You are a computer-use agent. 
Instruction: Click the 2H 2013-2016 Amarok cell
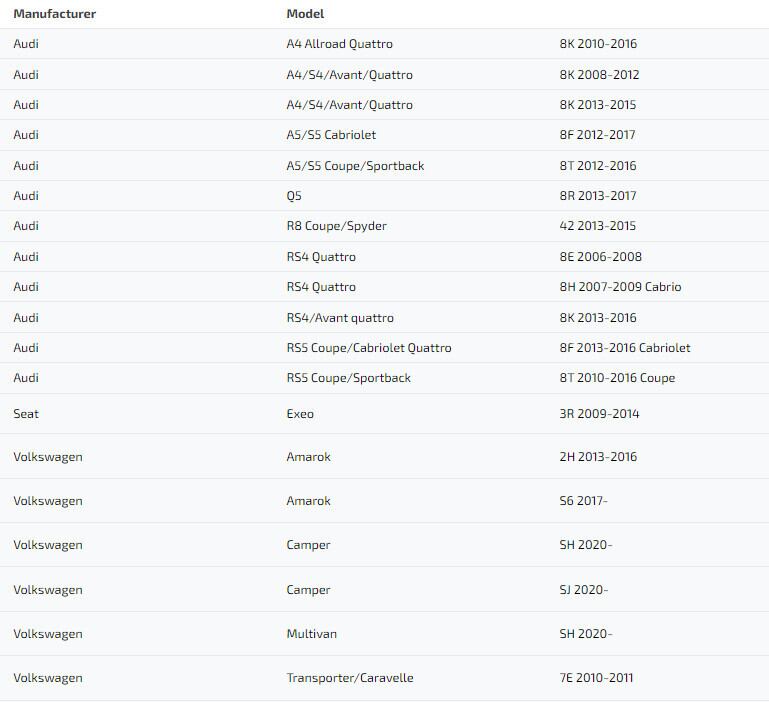click(598, 457)
